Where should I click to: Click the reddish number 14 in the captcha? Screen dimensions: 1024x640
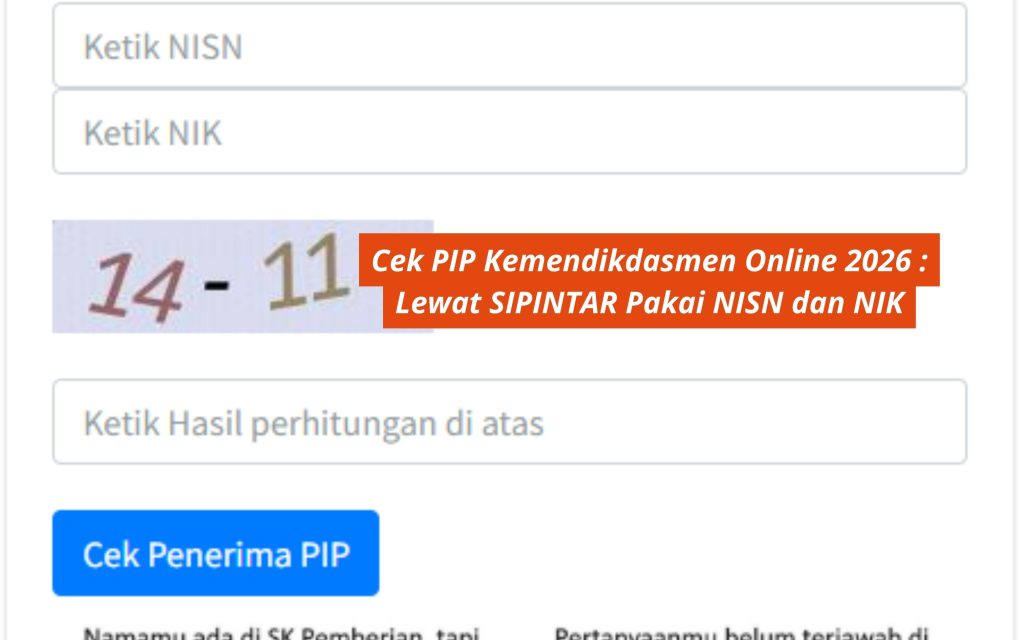point(136,287)
